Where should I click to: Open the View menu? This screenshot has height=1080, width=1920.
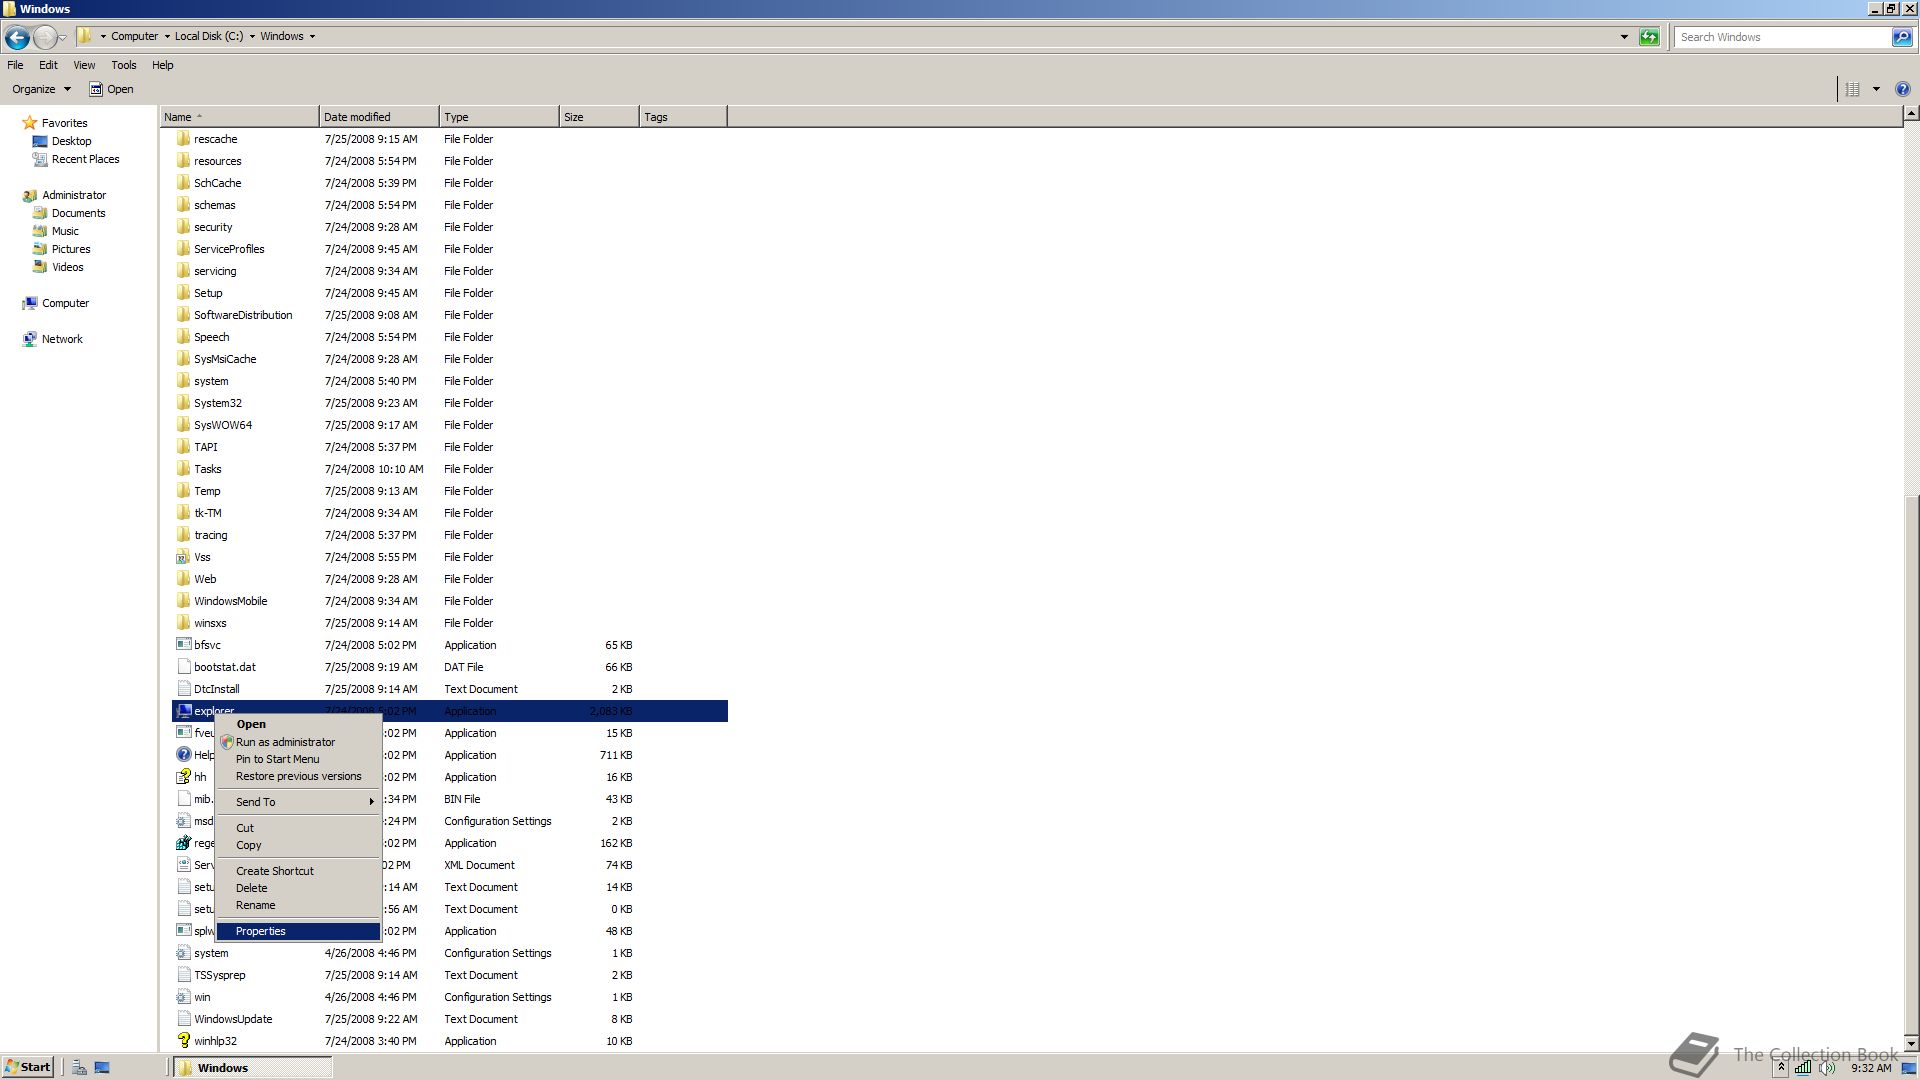[x=84, y=65]
